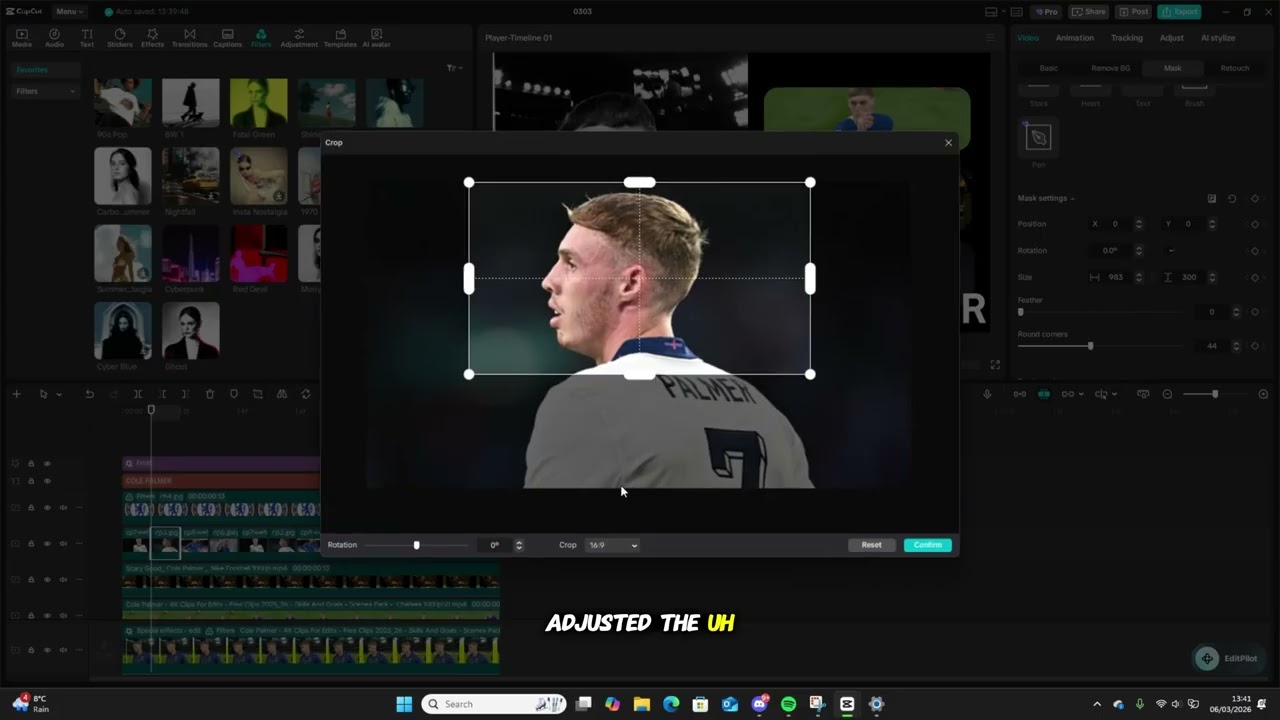The width and height of the screenshot is (1280, 720).
Task: Open the Effects panel icon
Action: [152, 38]
